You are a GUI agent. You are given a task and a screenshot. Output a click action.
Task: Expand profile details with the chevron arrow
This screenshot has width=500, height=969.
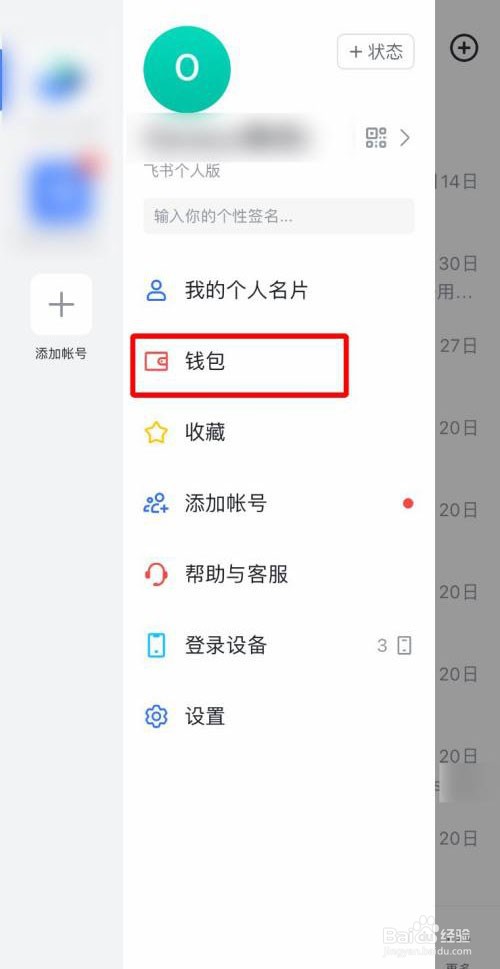point(405,137)
